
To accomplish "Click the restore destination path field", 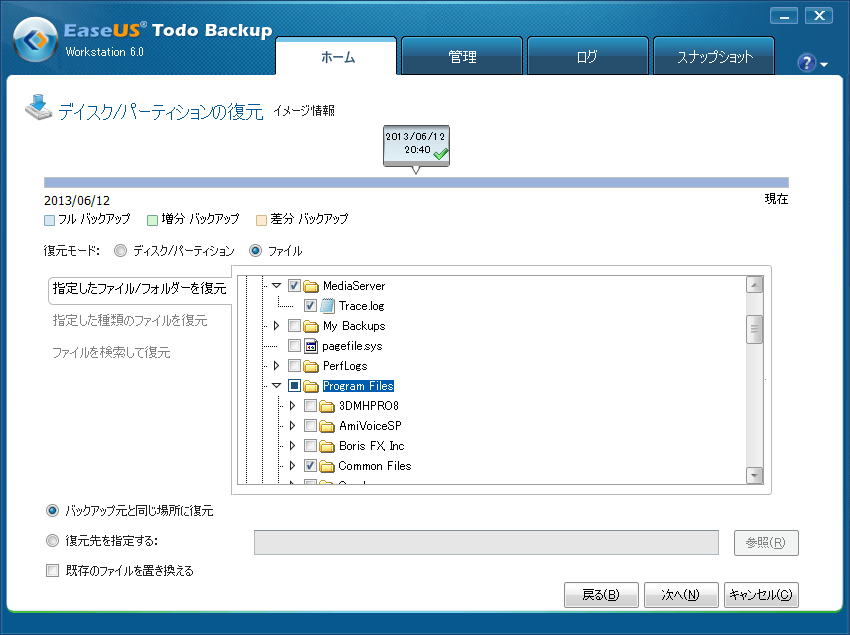I will (x=486, y=542).
